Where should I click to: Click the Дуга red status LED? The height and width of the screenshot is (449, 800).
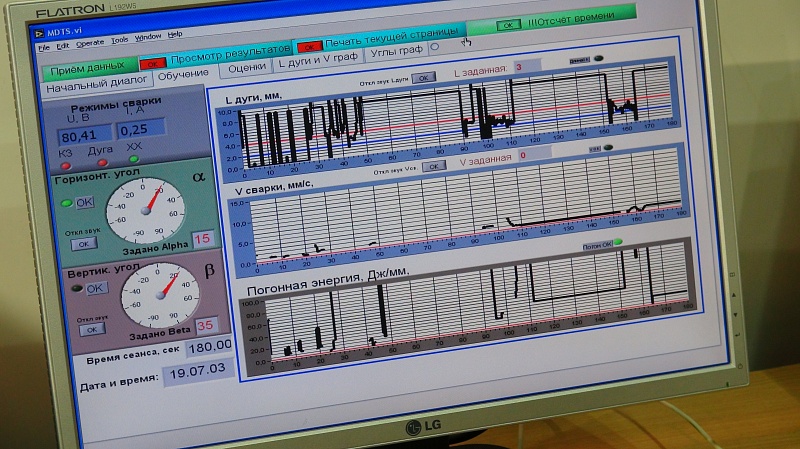click(102, 162)
